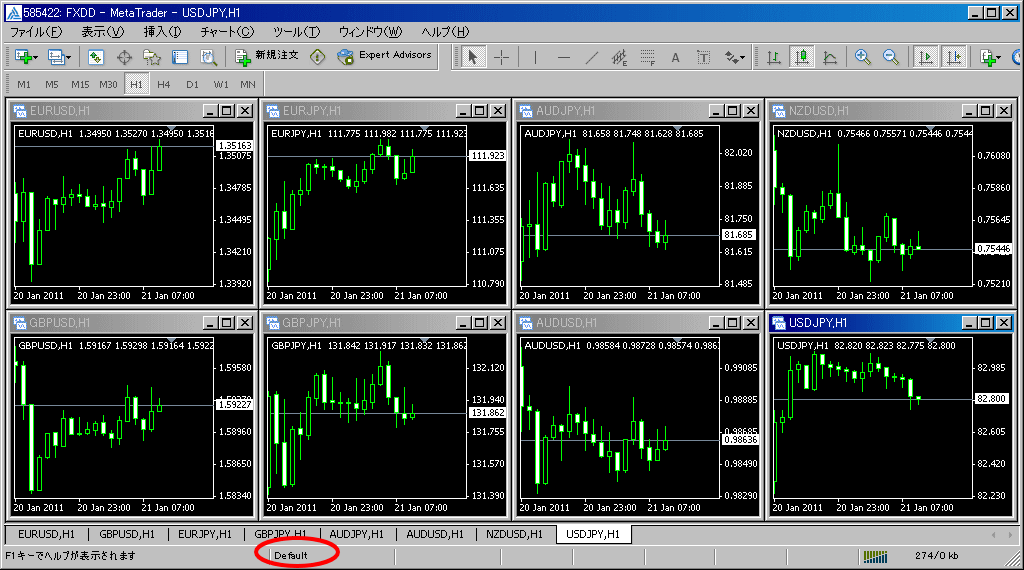Activate the EURUSD,H1 chart window title

click(106, 111)
